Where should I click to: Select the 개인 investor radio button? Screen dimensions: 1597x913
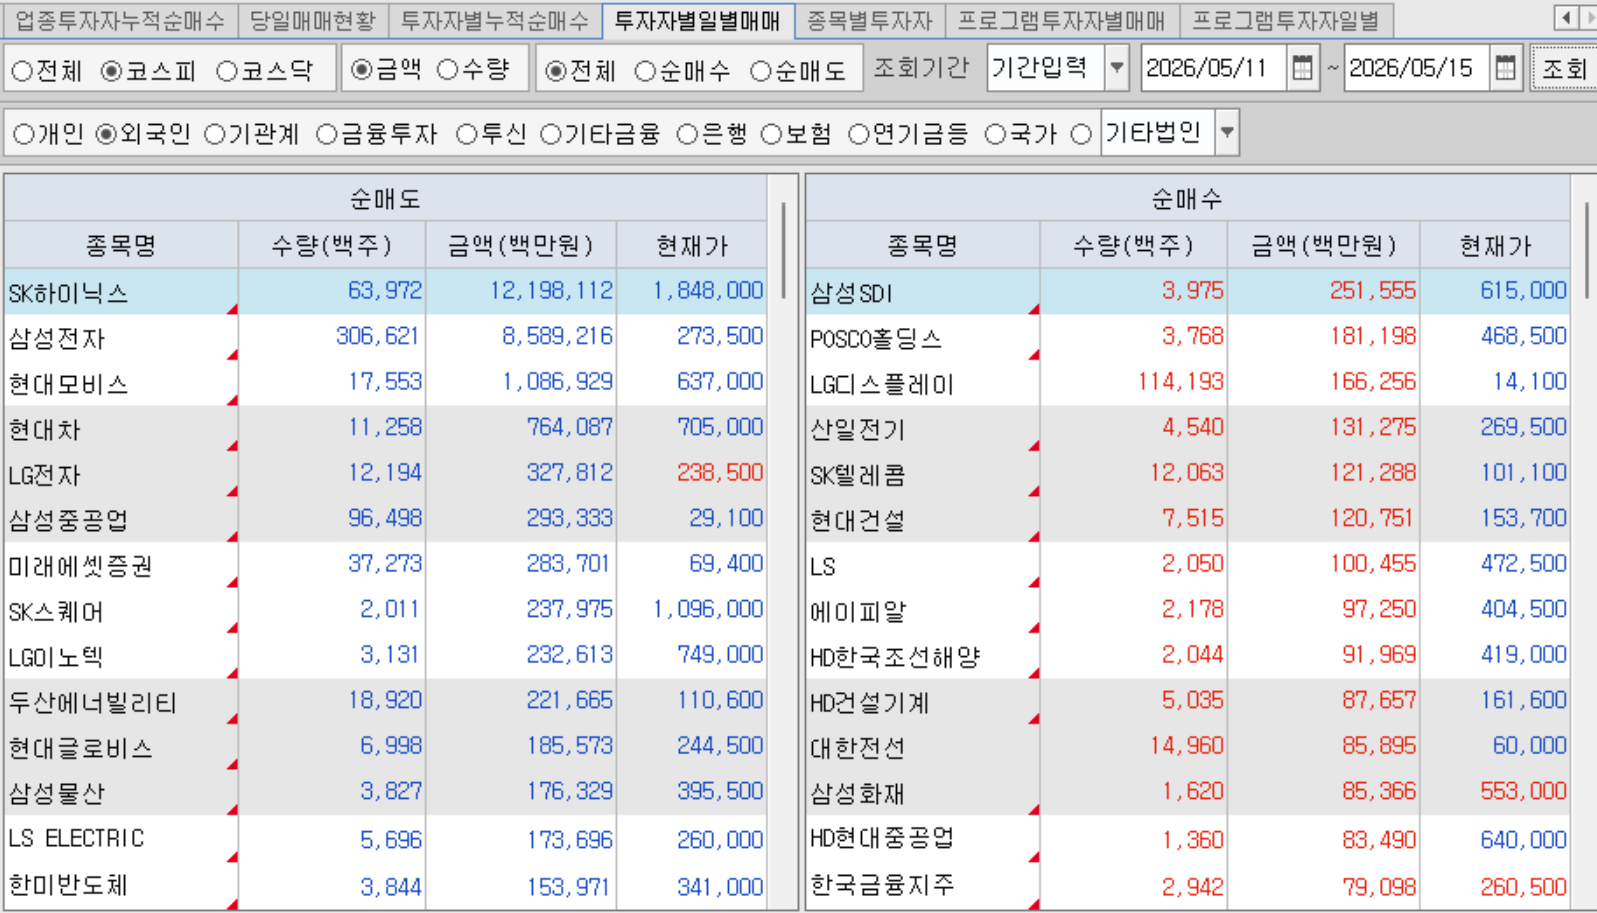(24, 134)
